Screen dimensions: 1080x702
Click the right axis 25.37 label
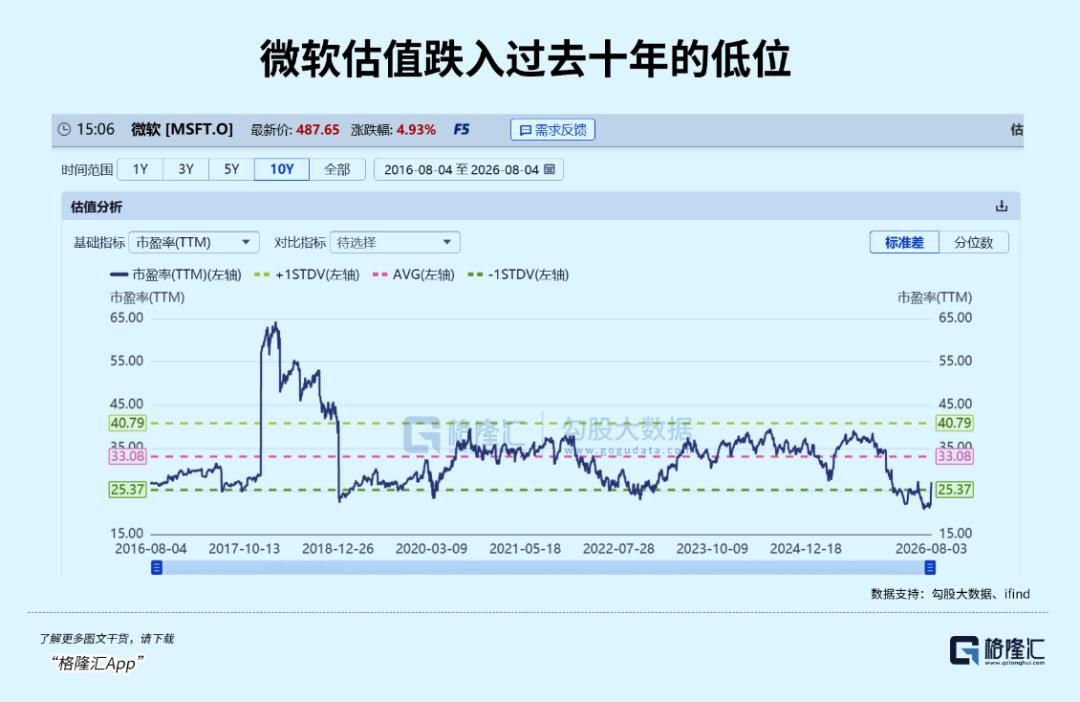click(x=955, y=490)
